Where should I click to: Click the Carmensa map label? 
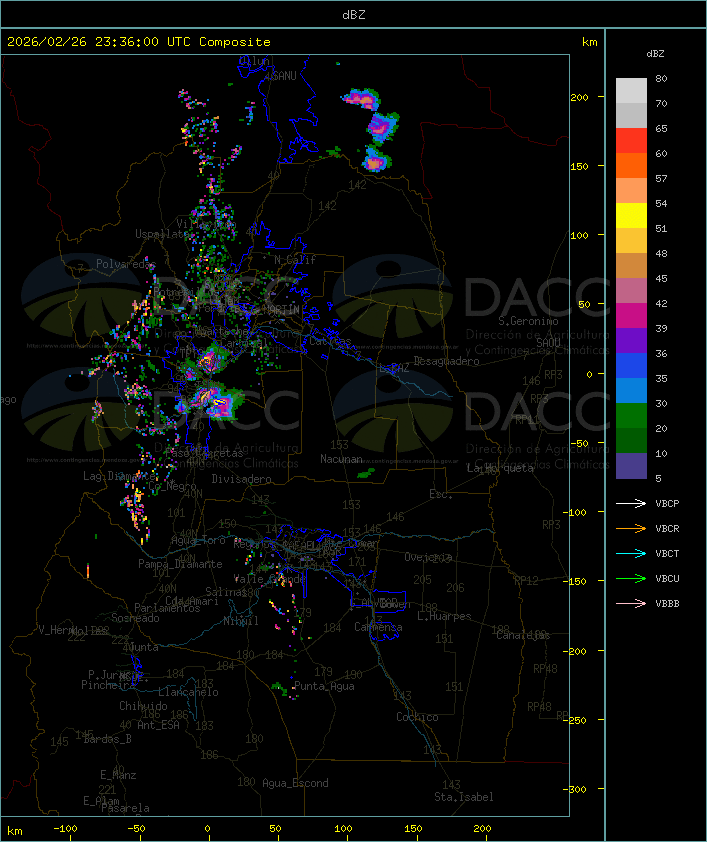(x=378, y=627)
